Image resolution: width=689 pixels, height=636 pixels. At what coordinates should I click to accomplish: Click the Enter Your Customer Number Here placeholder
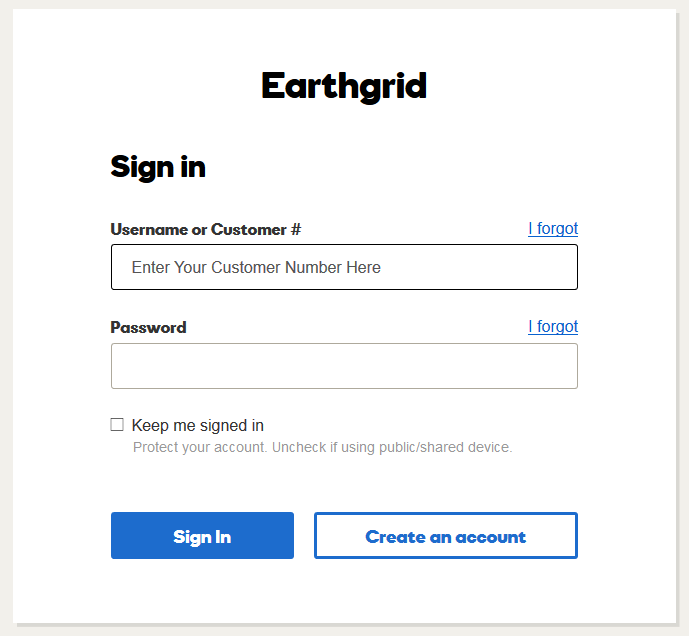256,267
